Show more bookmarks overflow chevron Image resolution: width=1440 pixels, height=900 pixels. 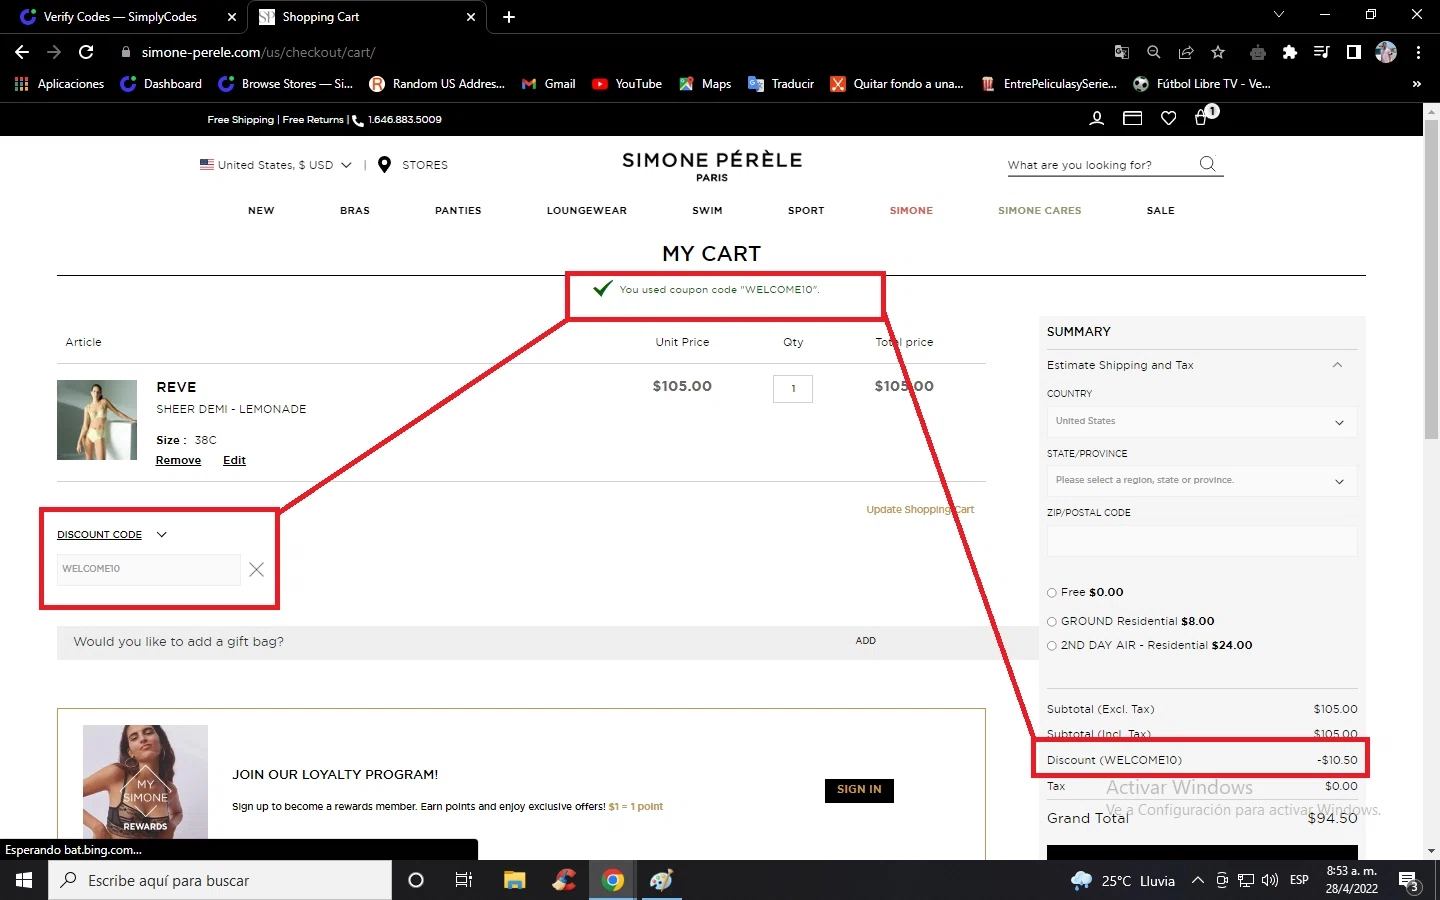(x=1416, y=84)
